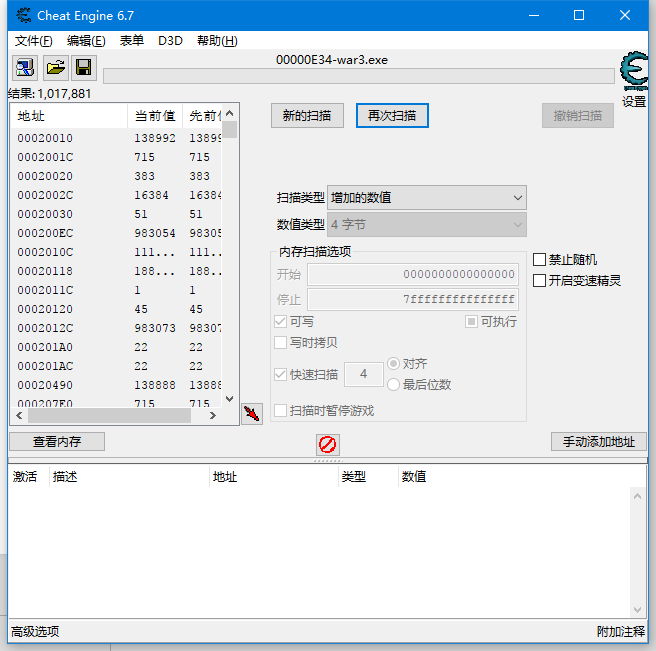Open the 数值类型 dropdown showing 4 字节
Screen dimensions: 656x651
tap(427, 225)
